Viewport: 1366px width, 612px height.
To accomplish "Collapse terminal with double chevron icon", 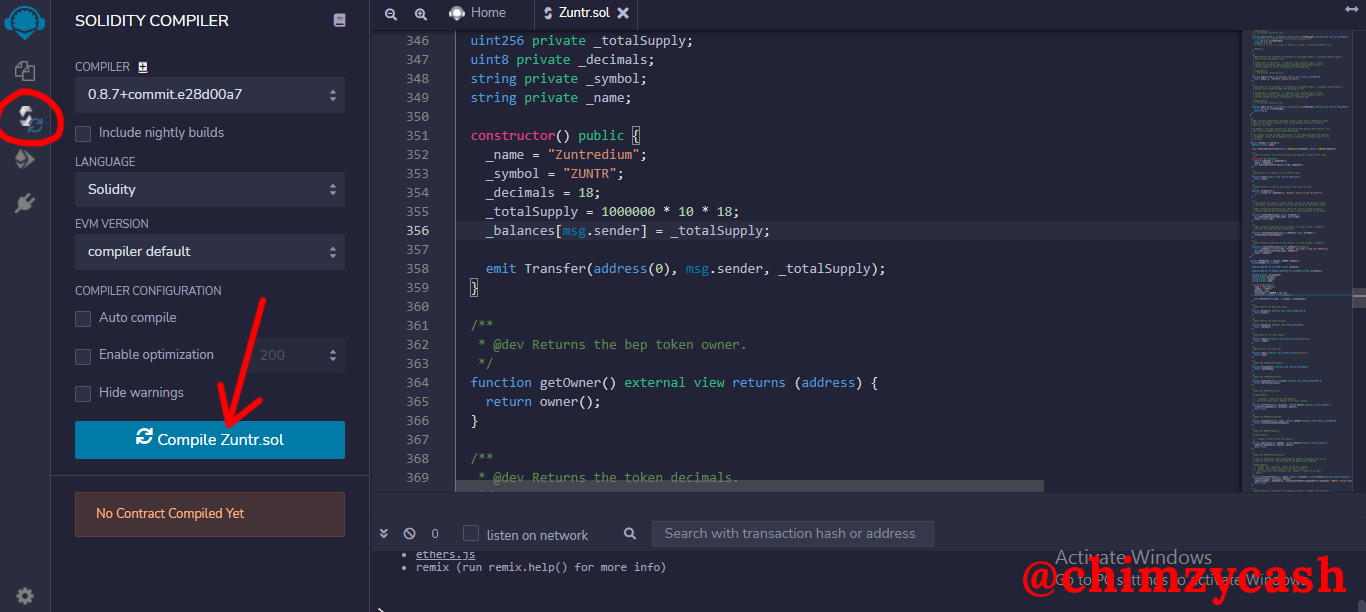I will (384, 534).
